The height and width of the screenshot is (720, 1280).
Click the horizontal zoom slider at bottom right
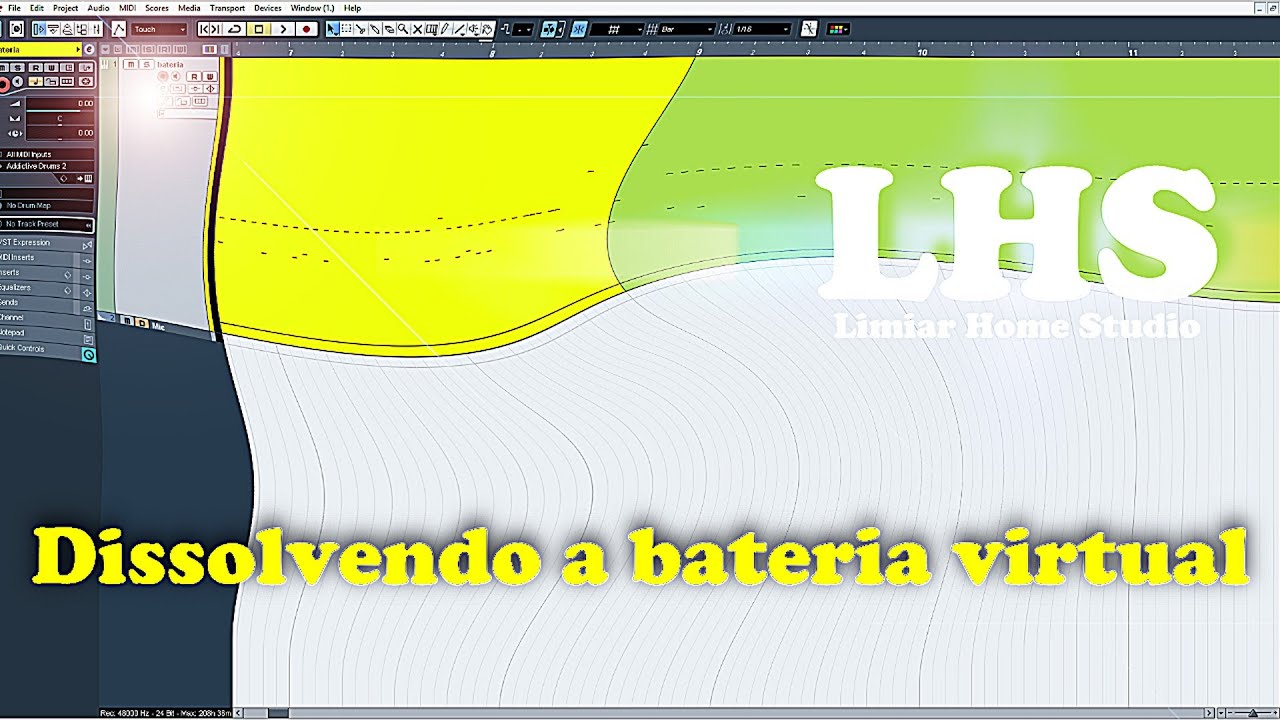pos(1252,713)
